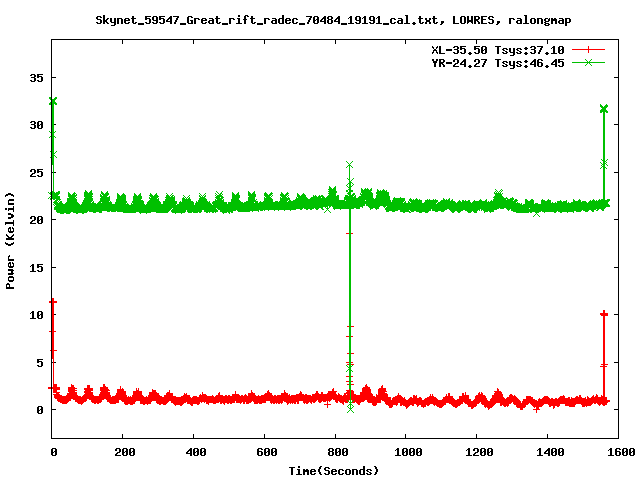Click the green peak marker at plot start
The height and width of the screenshot is (480, 640).
coord(53,101)
